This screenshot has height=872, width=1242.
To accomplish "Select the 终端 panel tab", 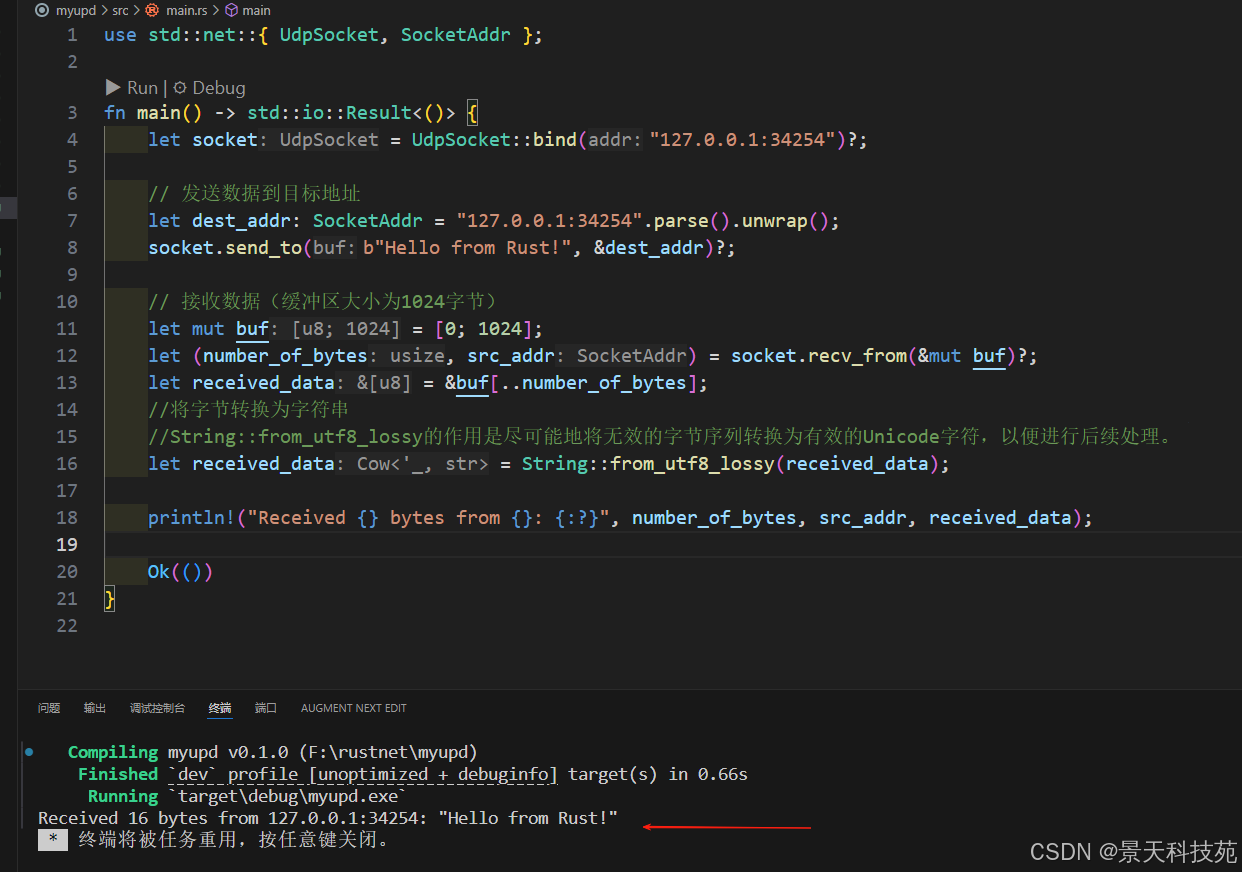I will point(220,708).
